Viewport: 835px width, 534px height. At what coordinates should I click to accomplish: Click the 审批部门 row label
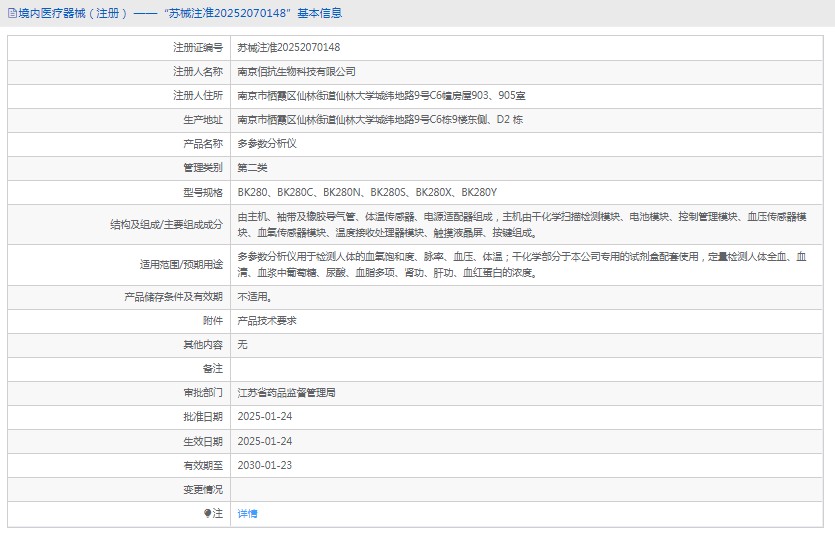point(203,392)
